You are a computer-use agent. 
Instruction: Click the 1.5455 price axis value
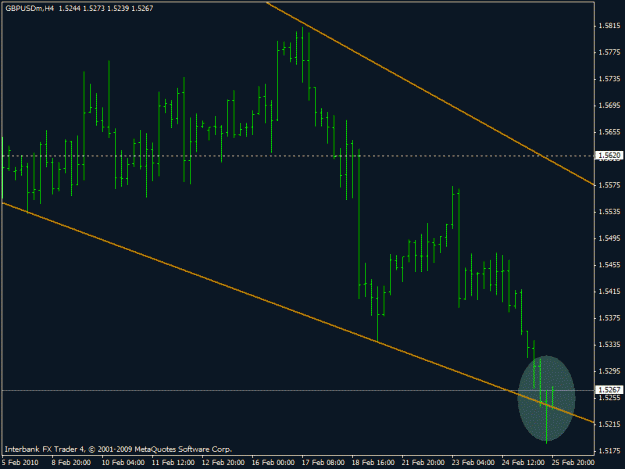[x=609, y=265]
